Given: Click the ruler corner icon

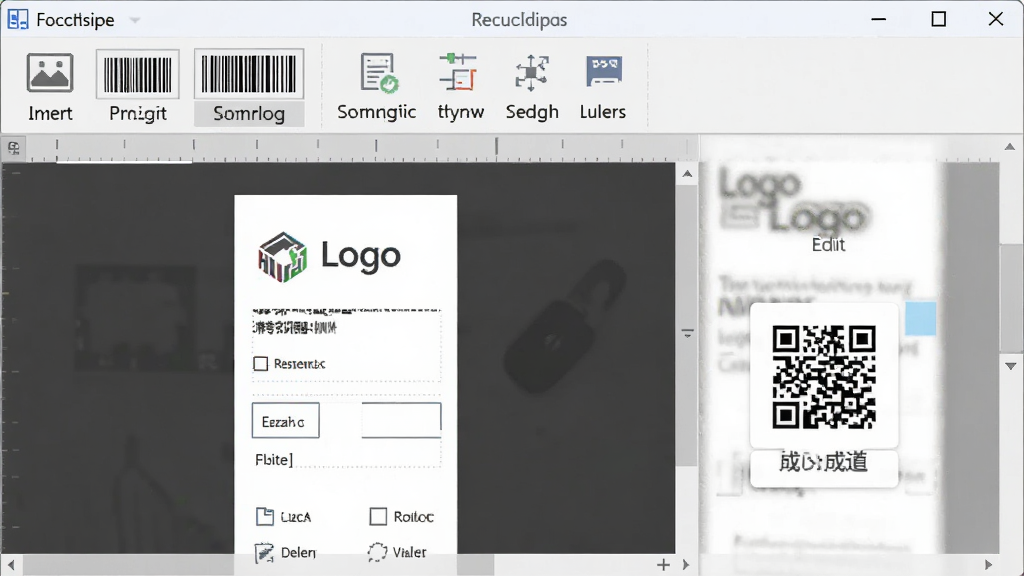Looking at the screenshot, I should tap(14, 148).
